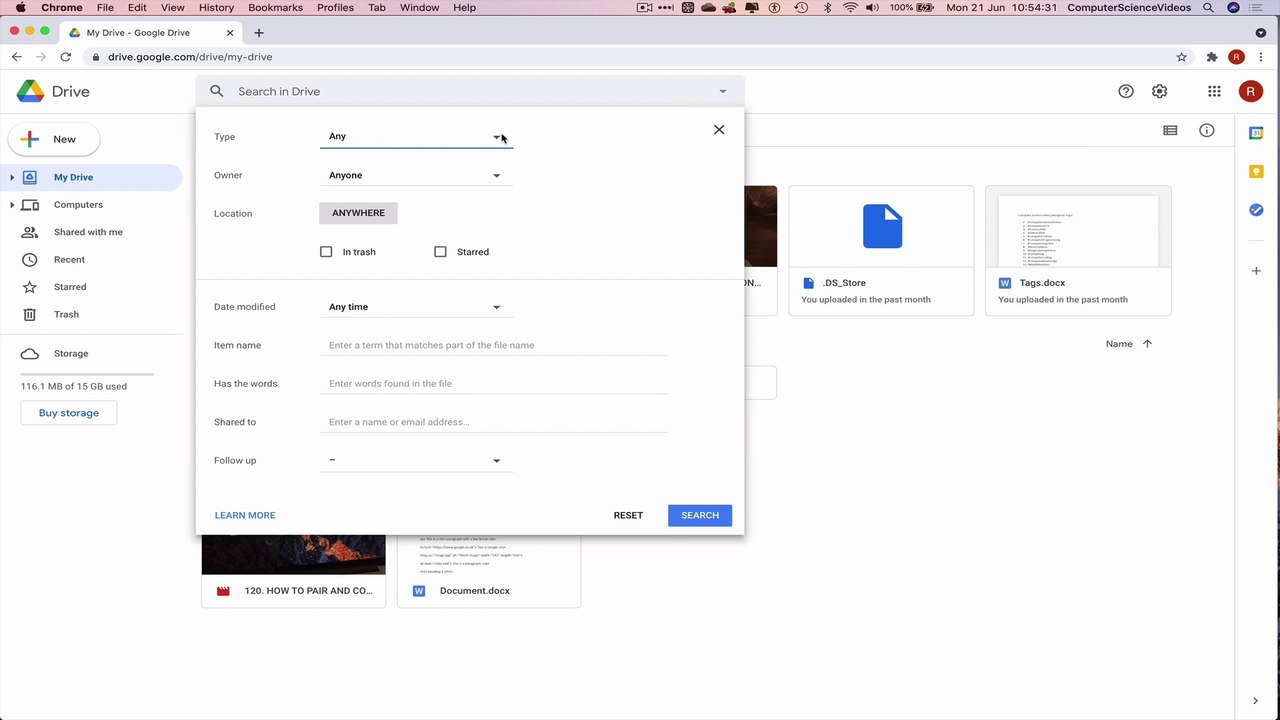Click the Item name input field
Image resolution: width=1280 pixels, height=720 pixels.
click(493, 345)
